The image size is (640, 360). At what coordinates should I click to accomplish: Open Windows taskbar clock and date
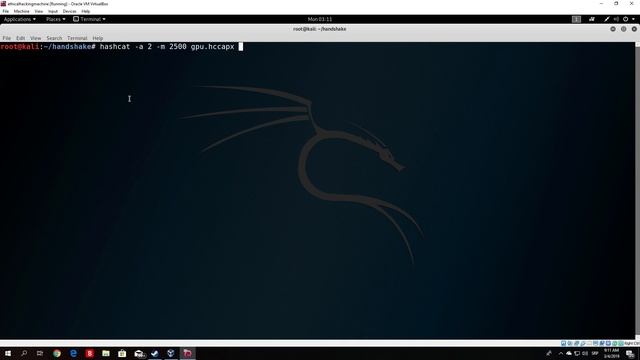tap(611, 353)
